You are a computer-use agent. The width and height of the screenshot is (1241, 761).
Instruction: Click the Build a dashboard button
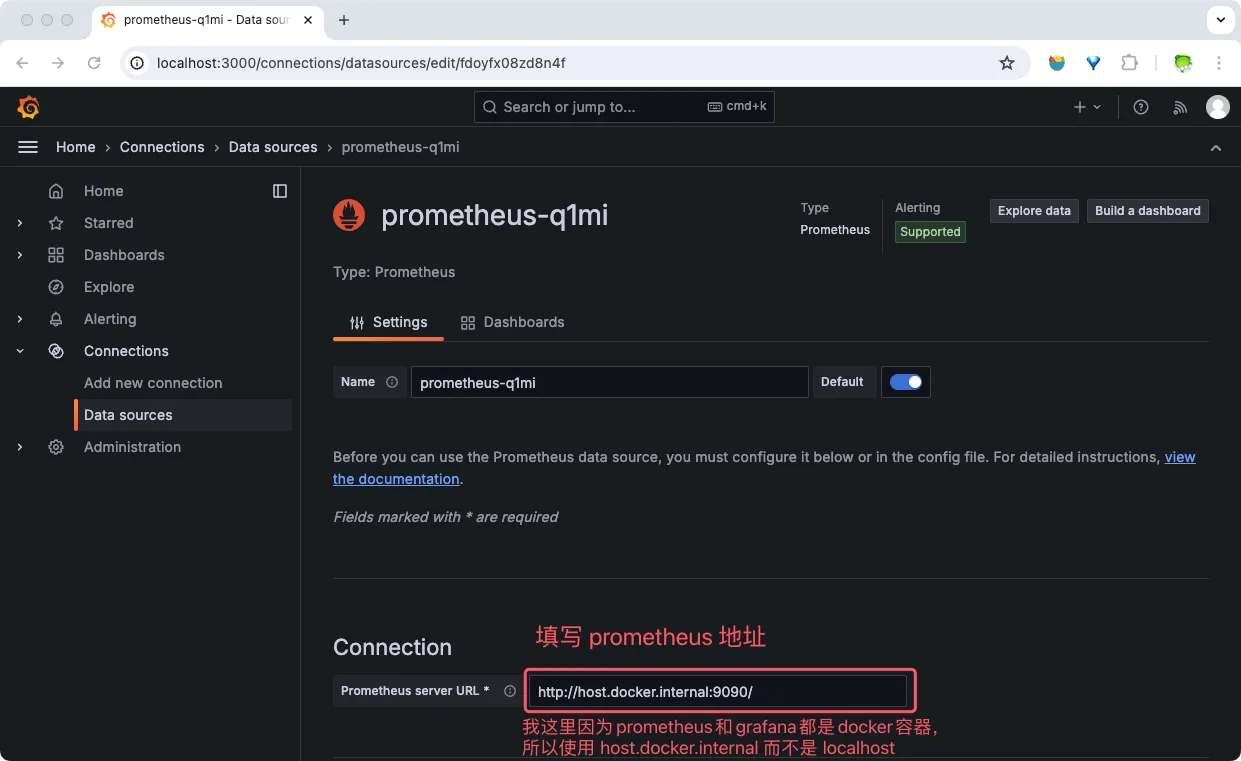pos(1147,211)
